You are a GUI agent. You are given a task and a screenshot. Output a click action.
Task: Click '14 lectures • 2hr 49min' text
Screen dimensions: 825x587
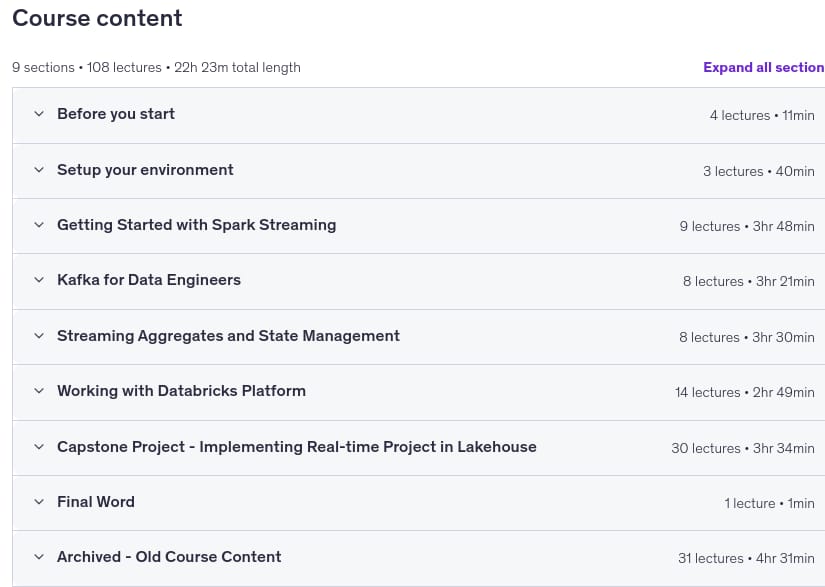click(x=745, y=392)
